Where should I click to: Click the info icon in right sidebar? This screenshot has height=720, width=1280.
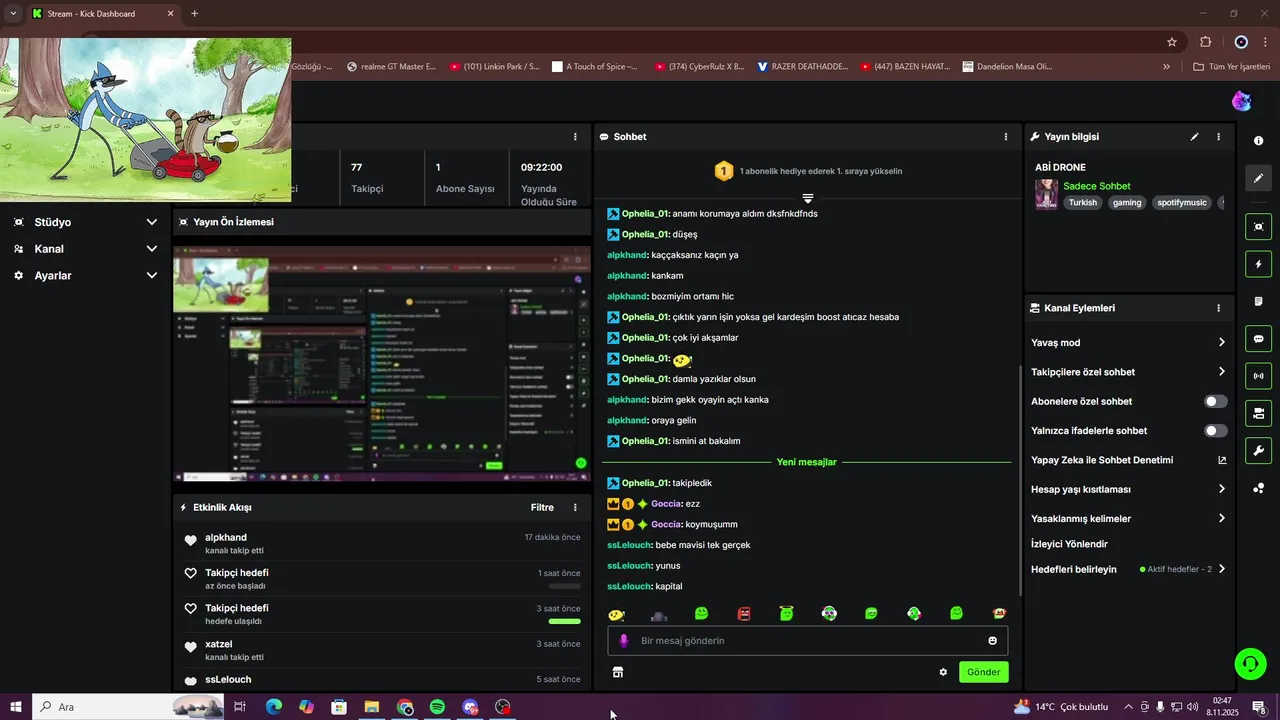pos(1258,141)
